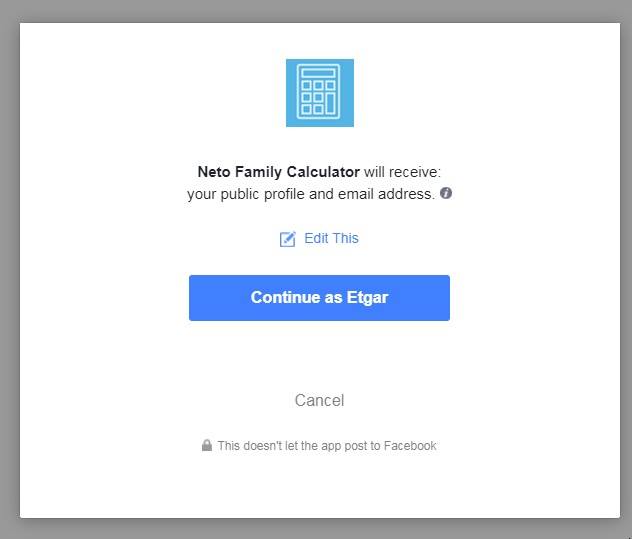Click the padlock icon at the bottom
Screen dimensions: 632x539
click(207, 446)
